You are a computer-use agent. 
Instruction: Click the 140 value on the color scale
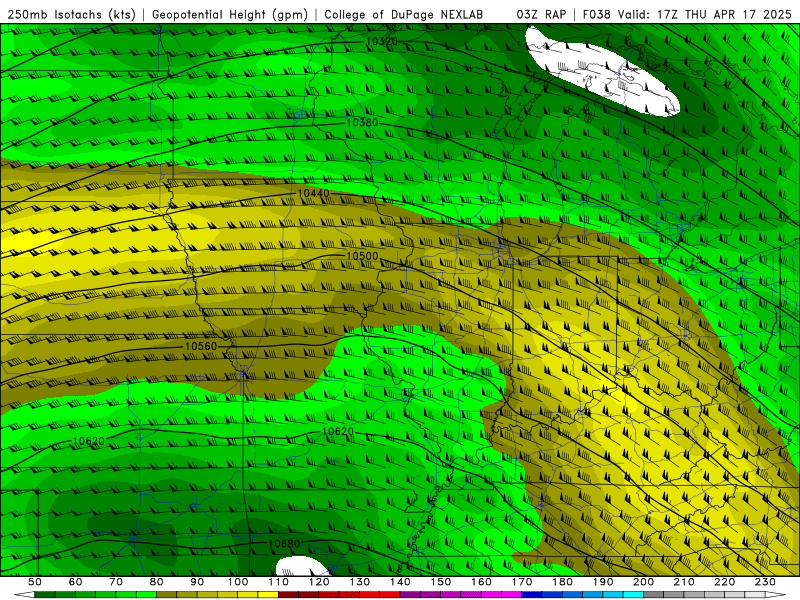click(400, 582)
